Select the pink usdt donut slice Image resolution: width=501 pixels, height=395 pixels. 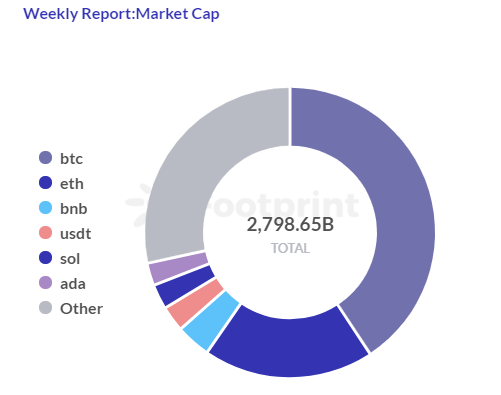tap(196, 302)
